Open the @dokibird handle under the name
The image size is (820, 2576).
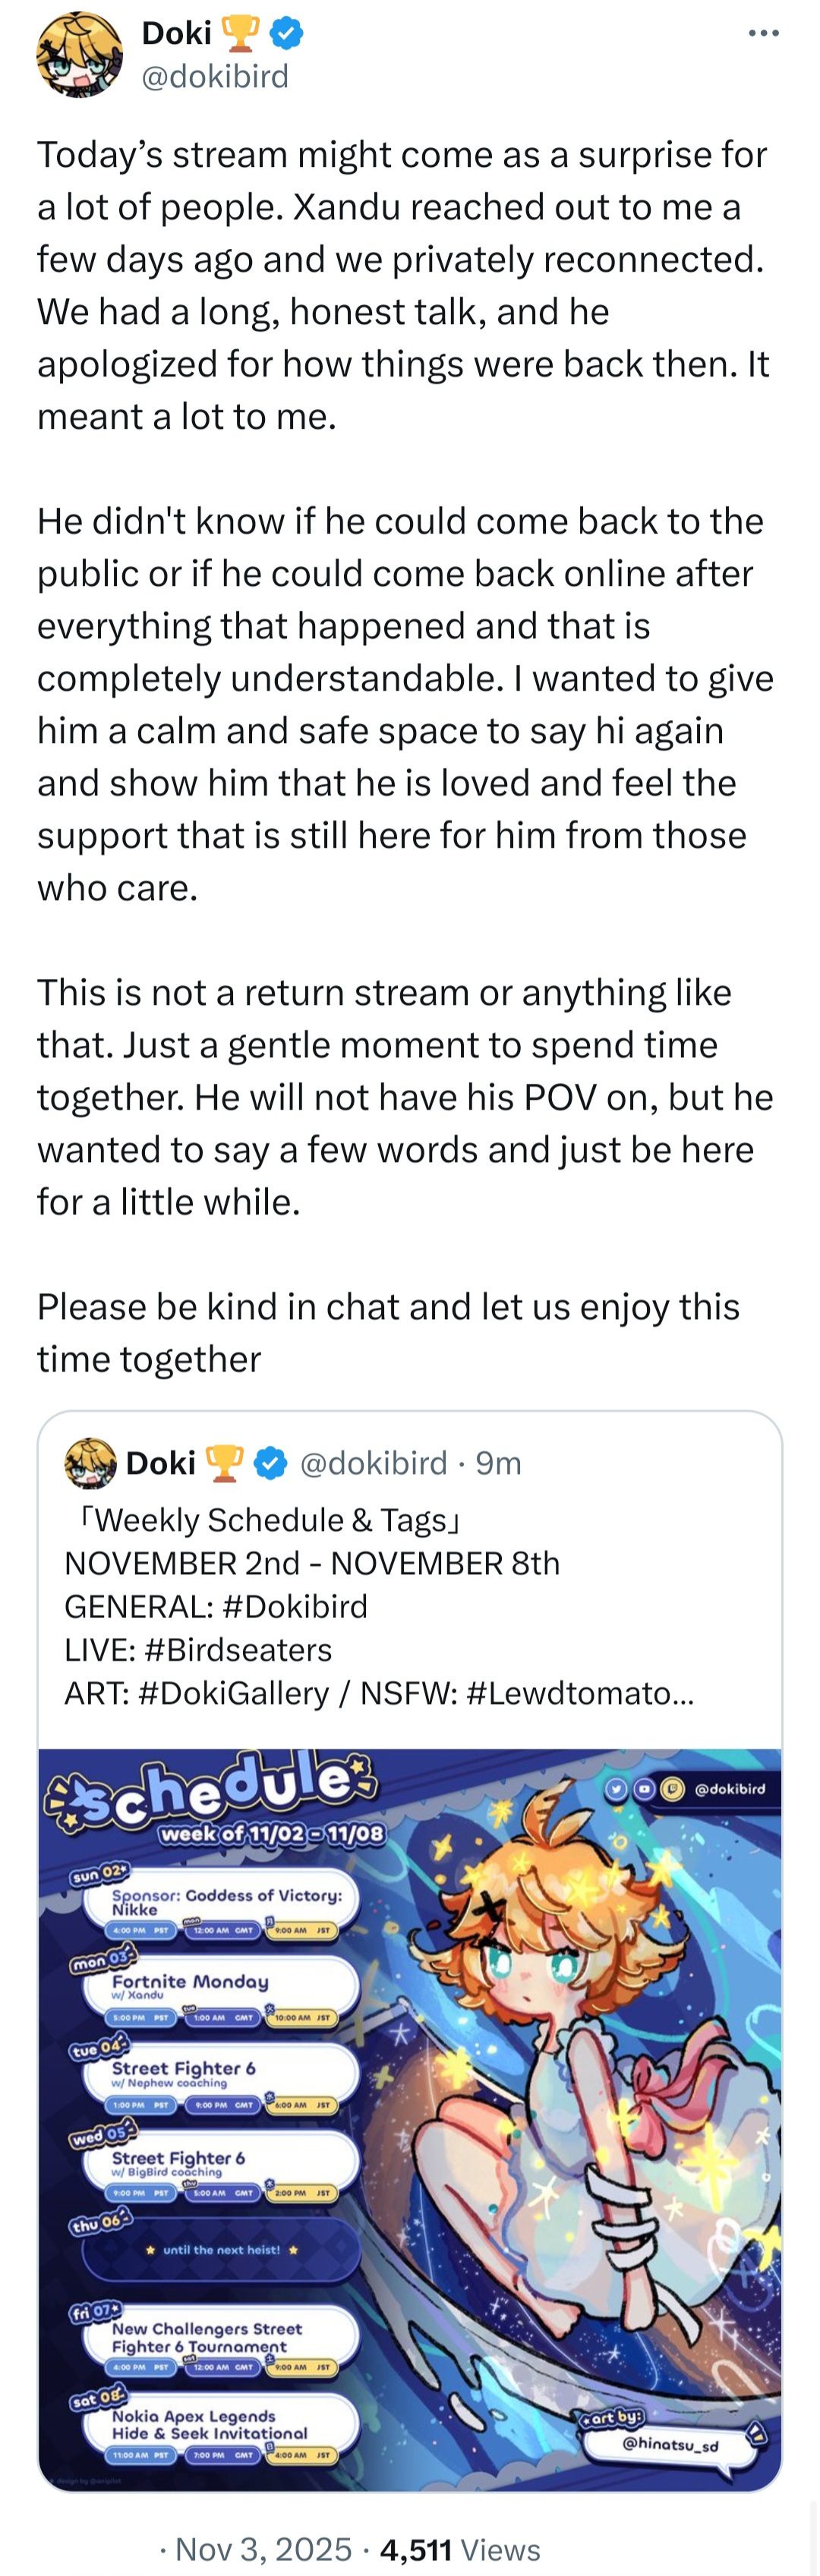point(215,76)
